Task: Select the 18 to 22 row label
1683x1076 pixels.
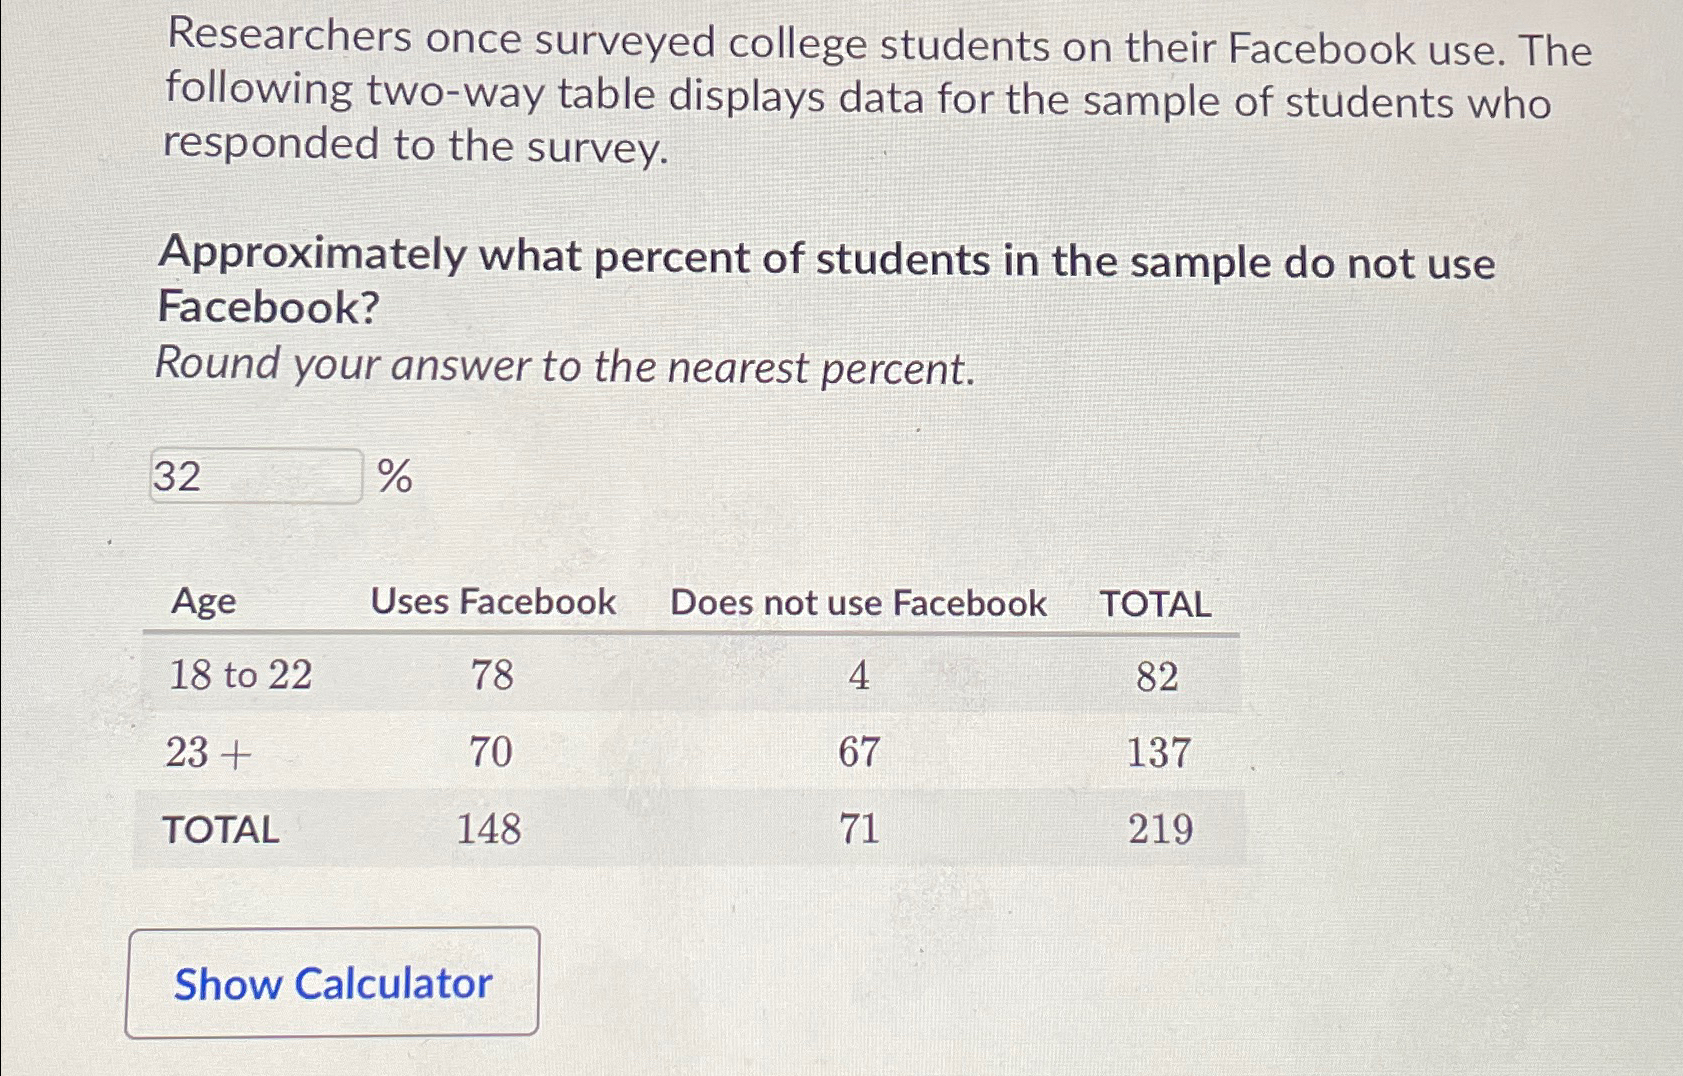Action: 240,677
